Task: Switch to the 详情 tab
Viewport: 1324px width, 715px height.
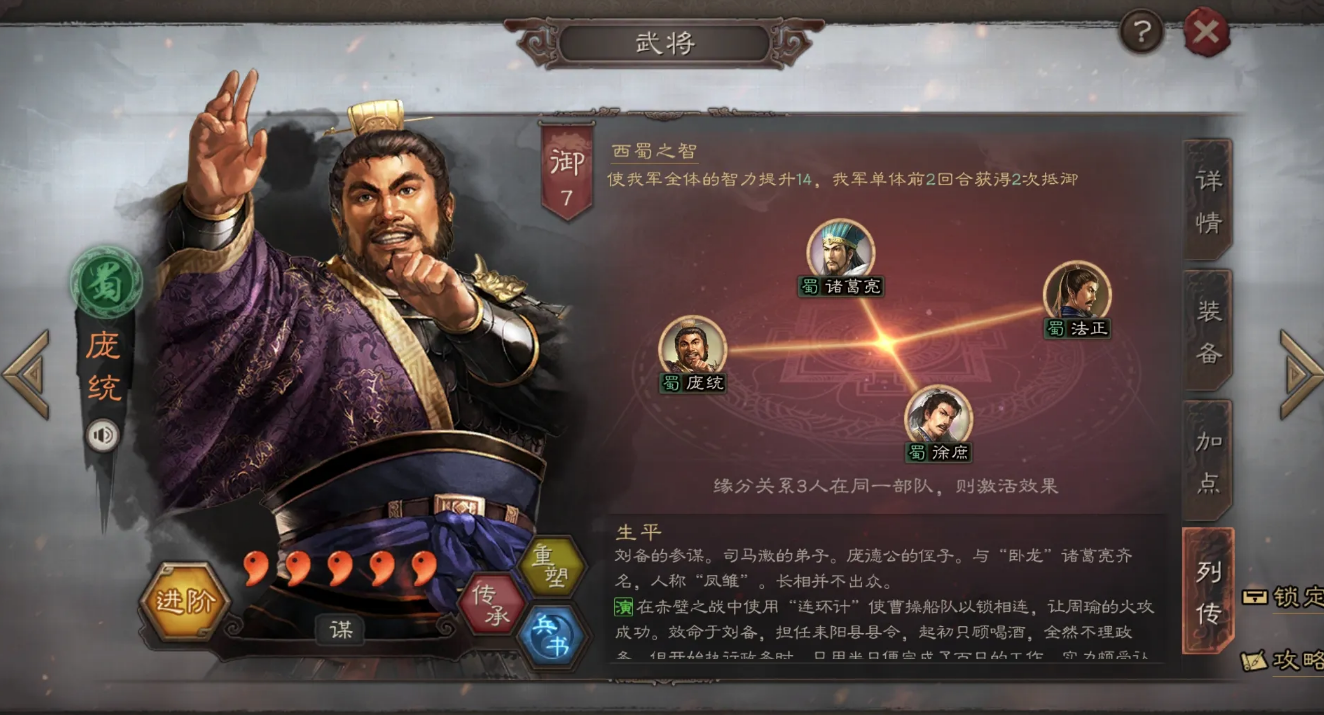Action: [x=1208, y=200]
